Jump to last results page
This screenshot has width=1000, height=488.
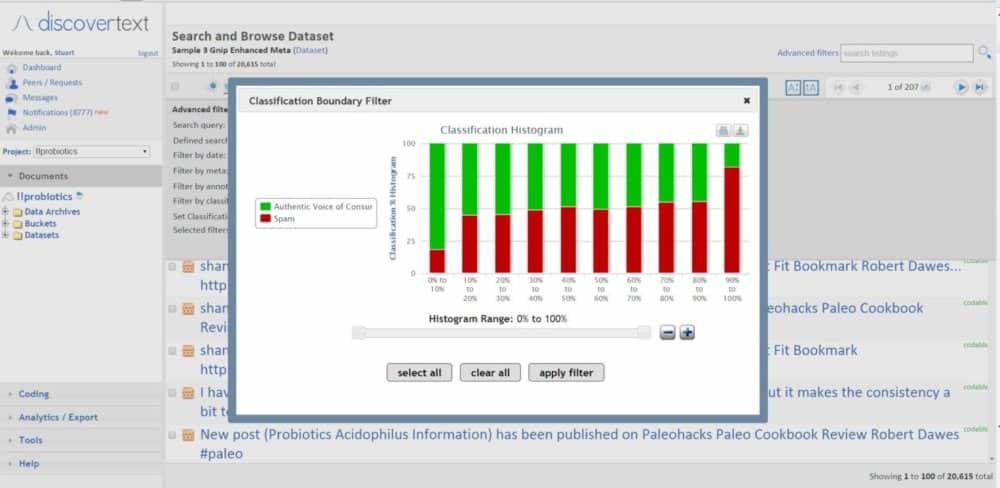(979, 88)
